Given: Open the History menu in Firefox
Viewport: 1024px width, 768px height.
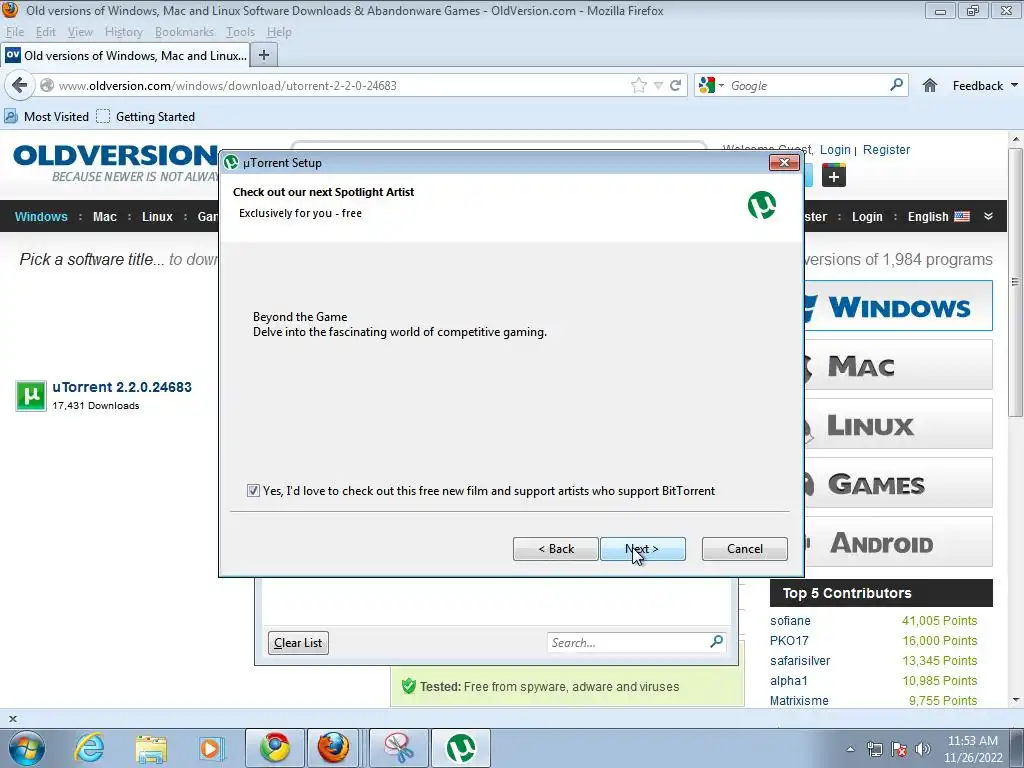Looking at the screenshot, I should (x=123, y=32).
